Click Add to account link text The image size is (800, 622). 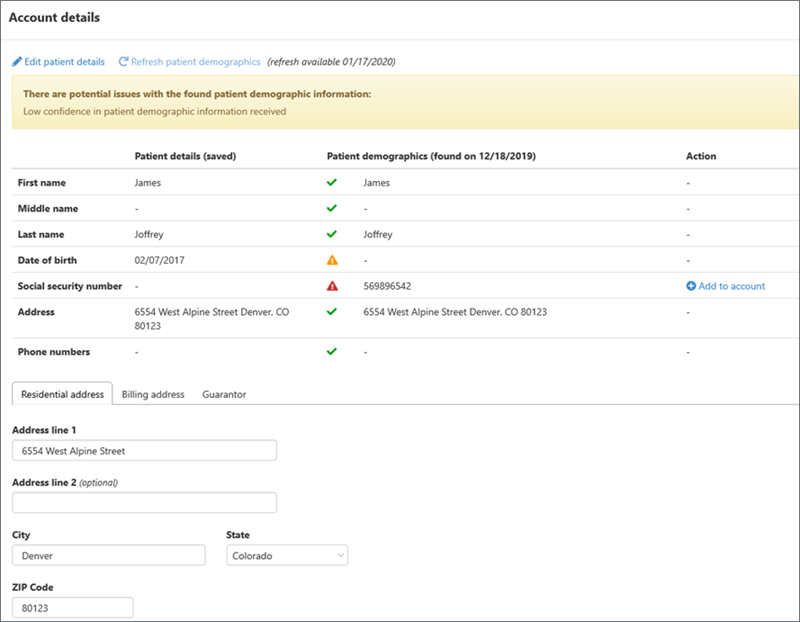pyautogui.click(x=731, y=286)
